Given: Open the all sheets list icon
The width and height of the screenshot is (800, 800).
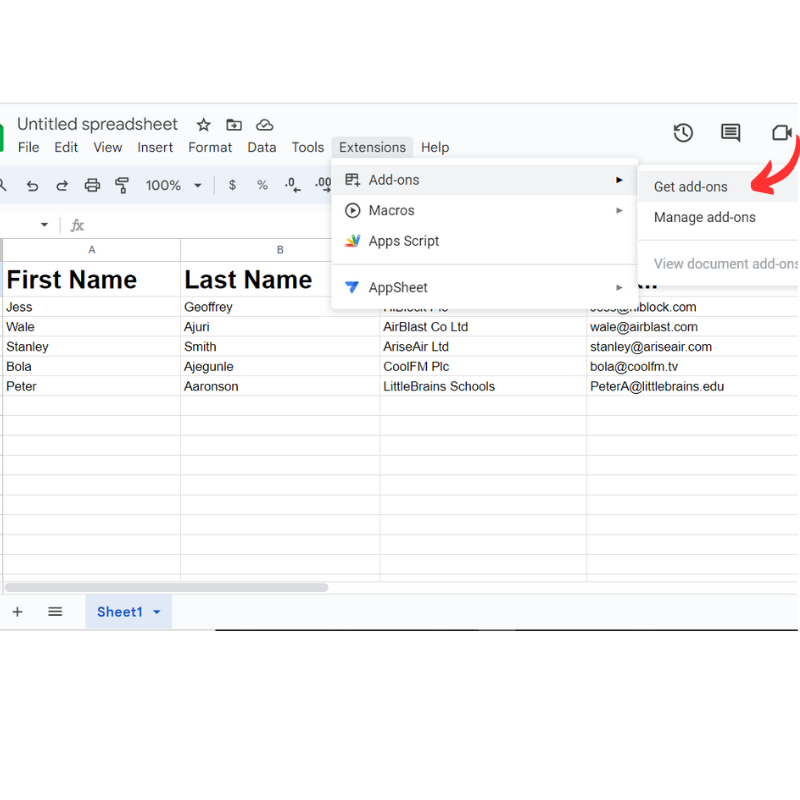Looking at the screenshot, I should [x=55, y=612].
